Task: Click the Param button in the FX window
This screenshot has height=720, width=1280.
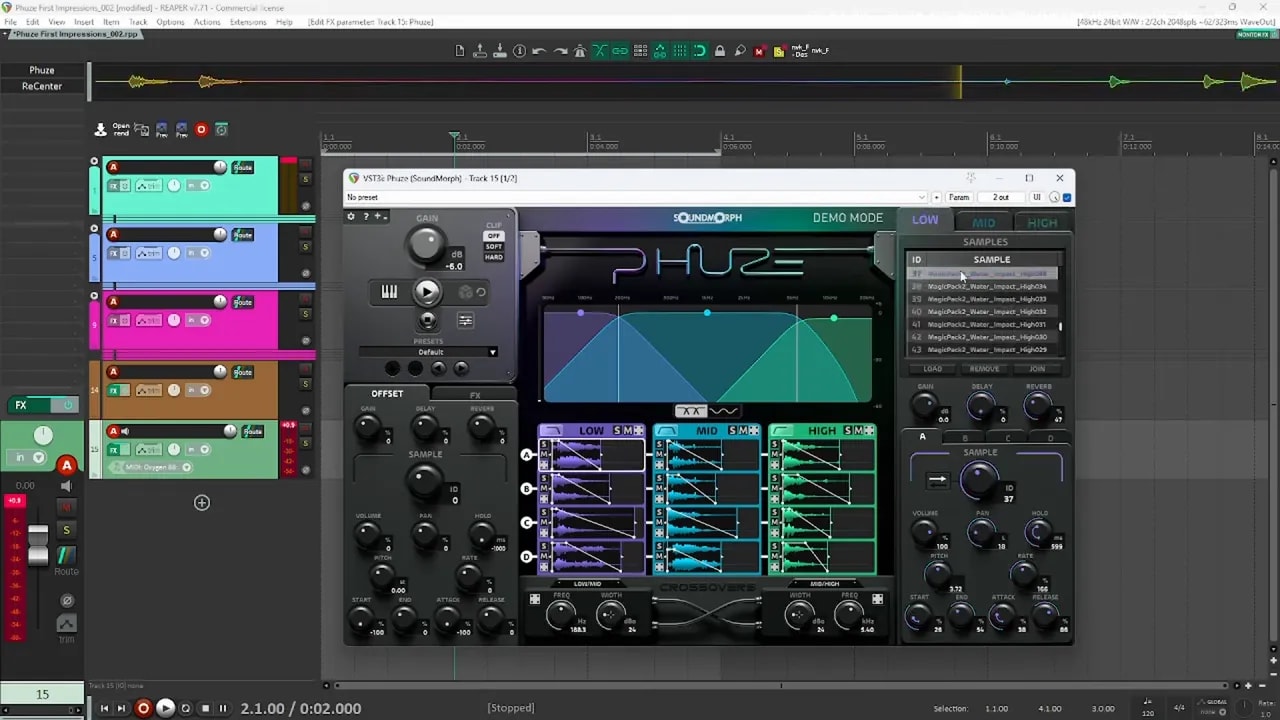Action: (959, 197)
